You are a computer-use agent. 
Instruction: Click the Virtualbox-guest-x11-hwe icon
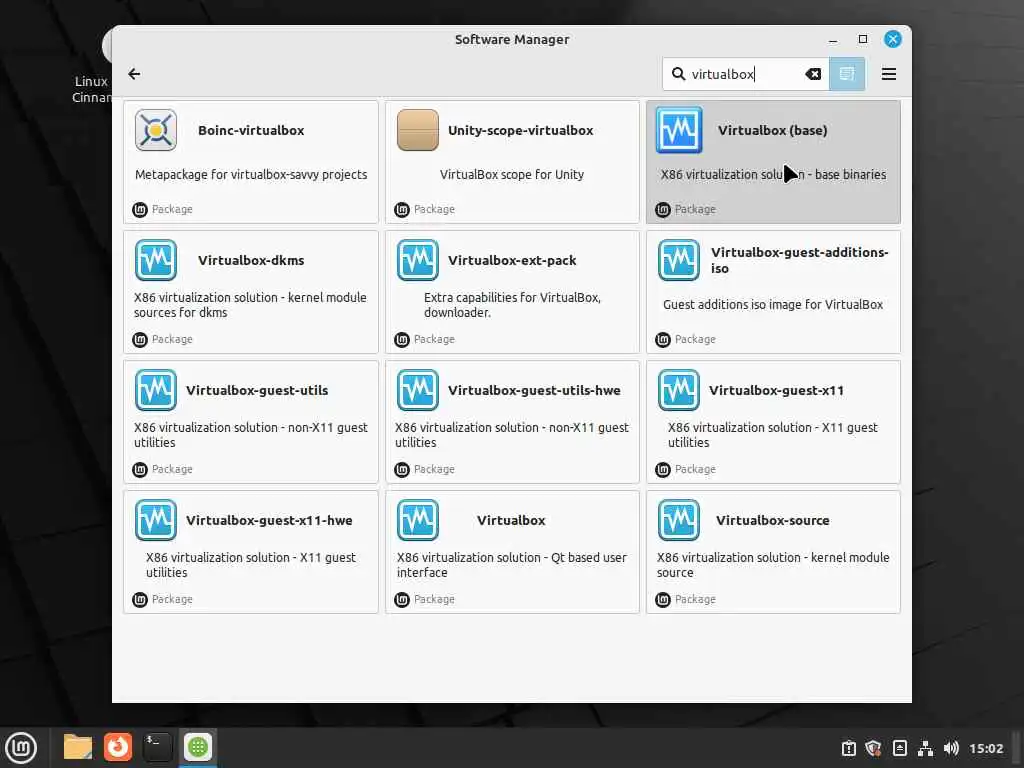pyautogui.click(x=155, y=520)
